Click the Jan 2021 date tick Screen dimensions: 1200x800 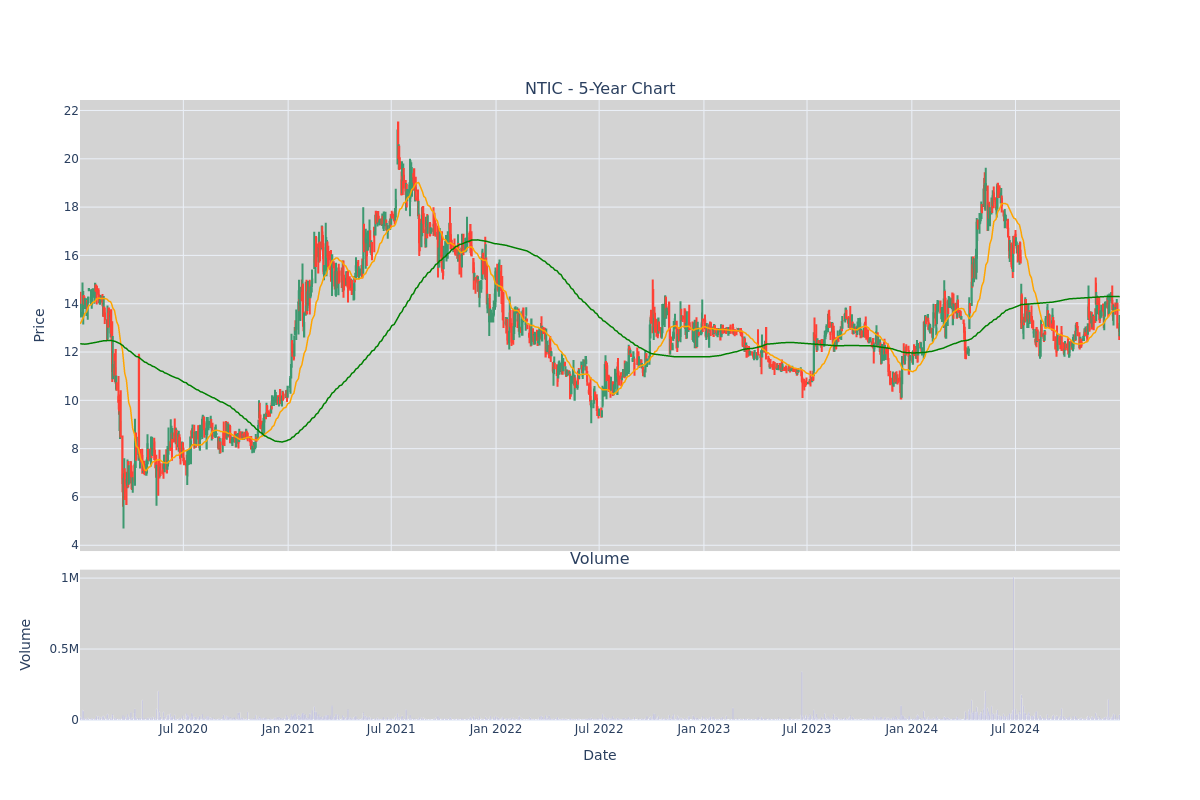click(x=288, y=729)
